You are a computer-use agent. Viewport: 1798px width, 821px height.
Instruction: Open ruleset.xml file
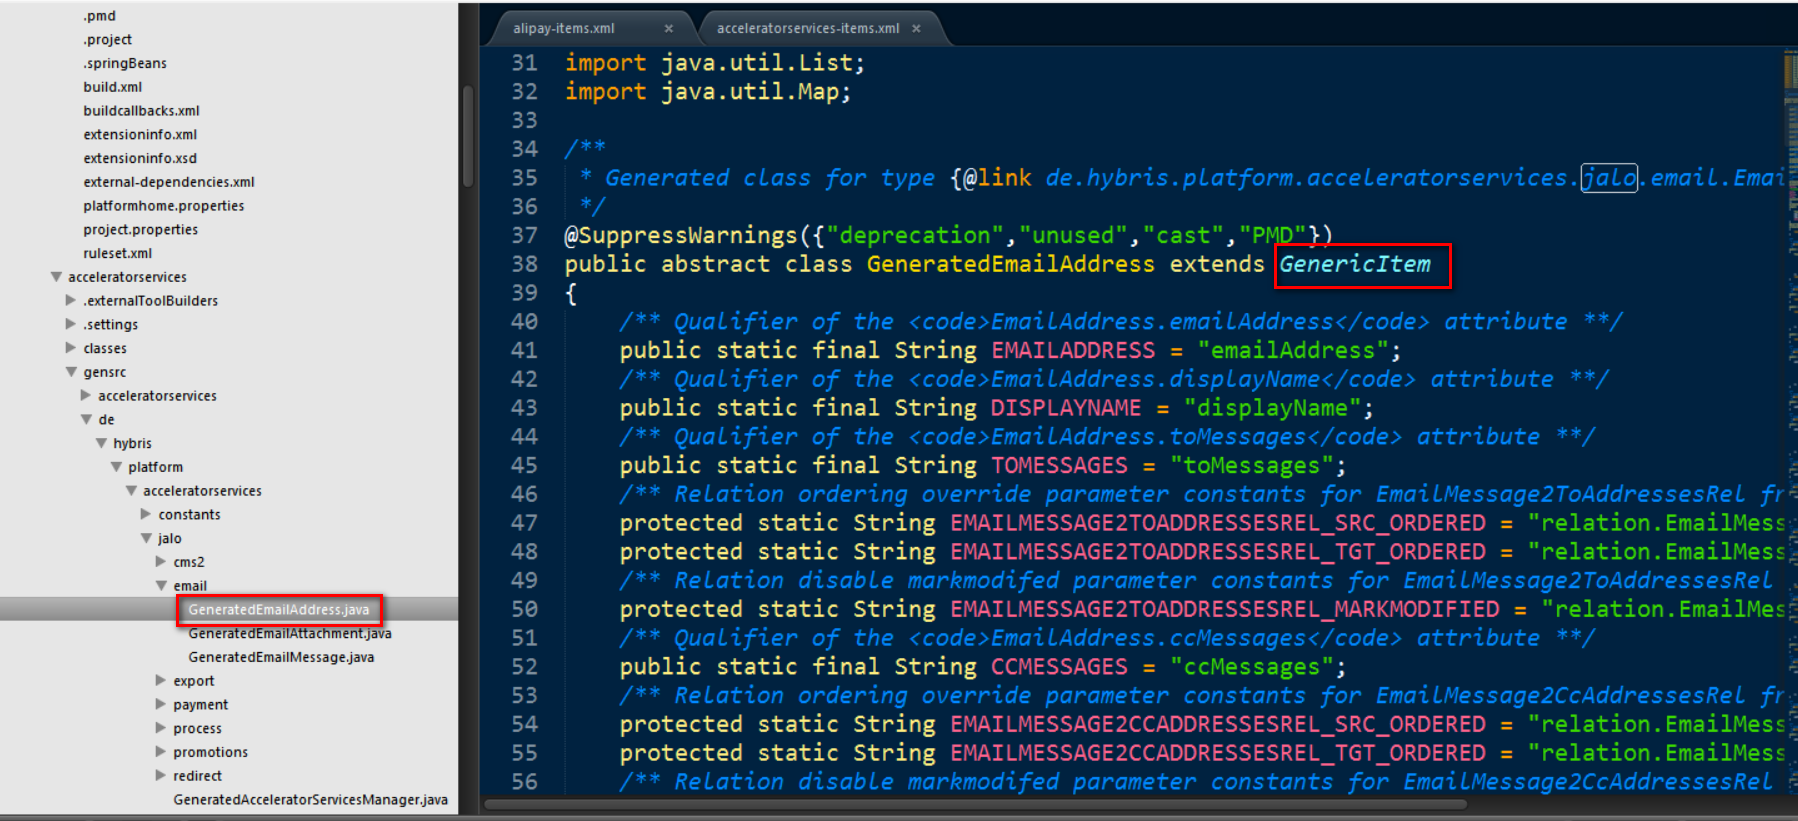[118, 253]
